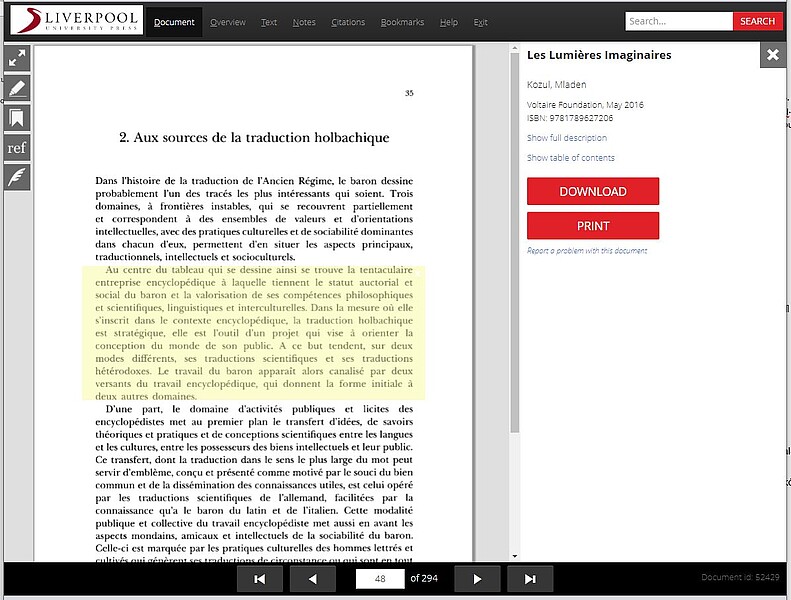The image size is (791, 600).
Task: Click the yellow highlighted paragraph
Action: coord(254,333)
